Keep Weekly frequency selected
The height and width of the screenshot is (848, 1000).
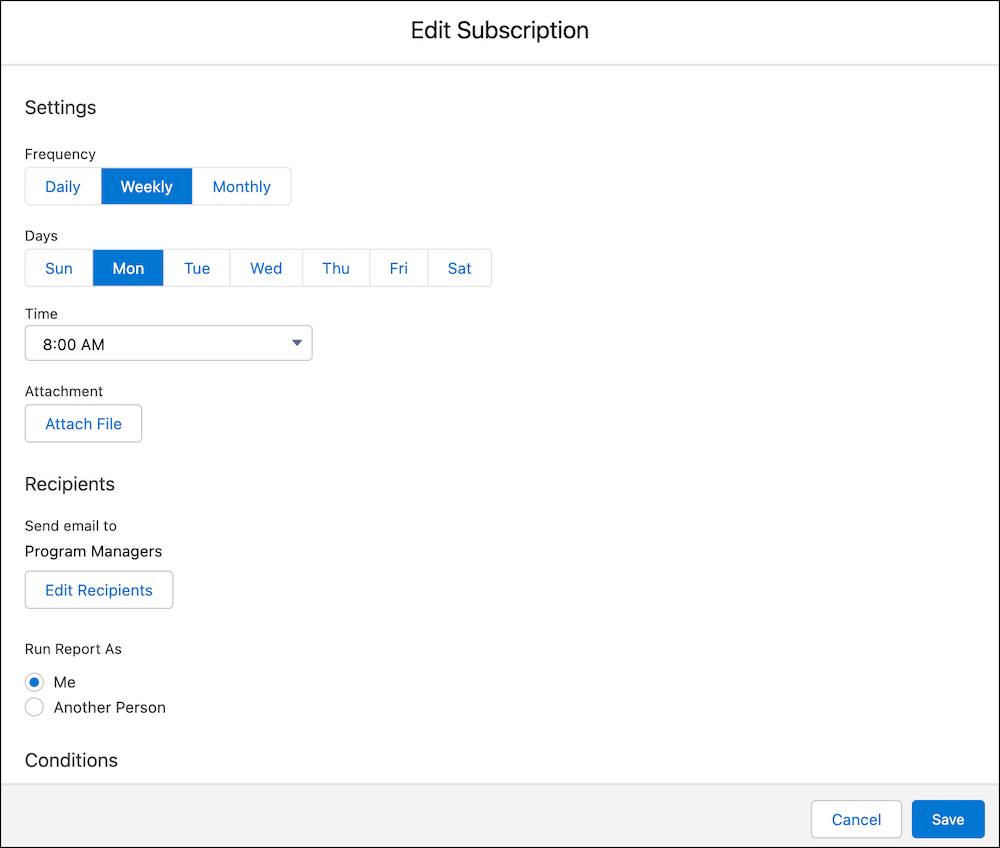[x=146, y=186]
